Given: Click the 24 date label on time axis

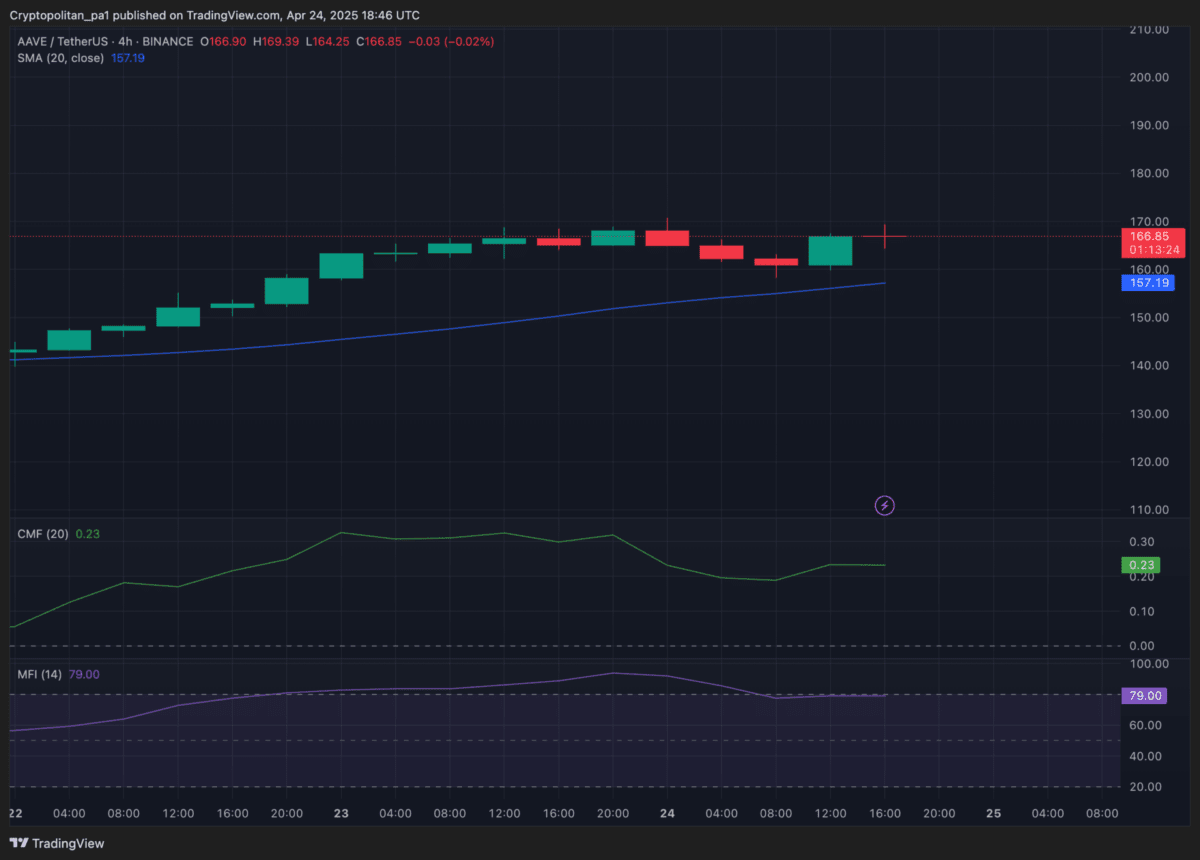Looking at the screenshot, I should [x=667, y=813].
